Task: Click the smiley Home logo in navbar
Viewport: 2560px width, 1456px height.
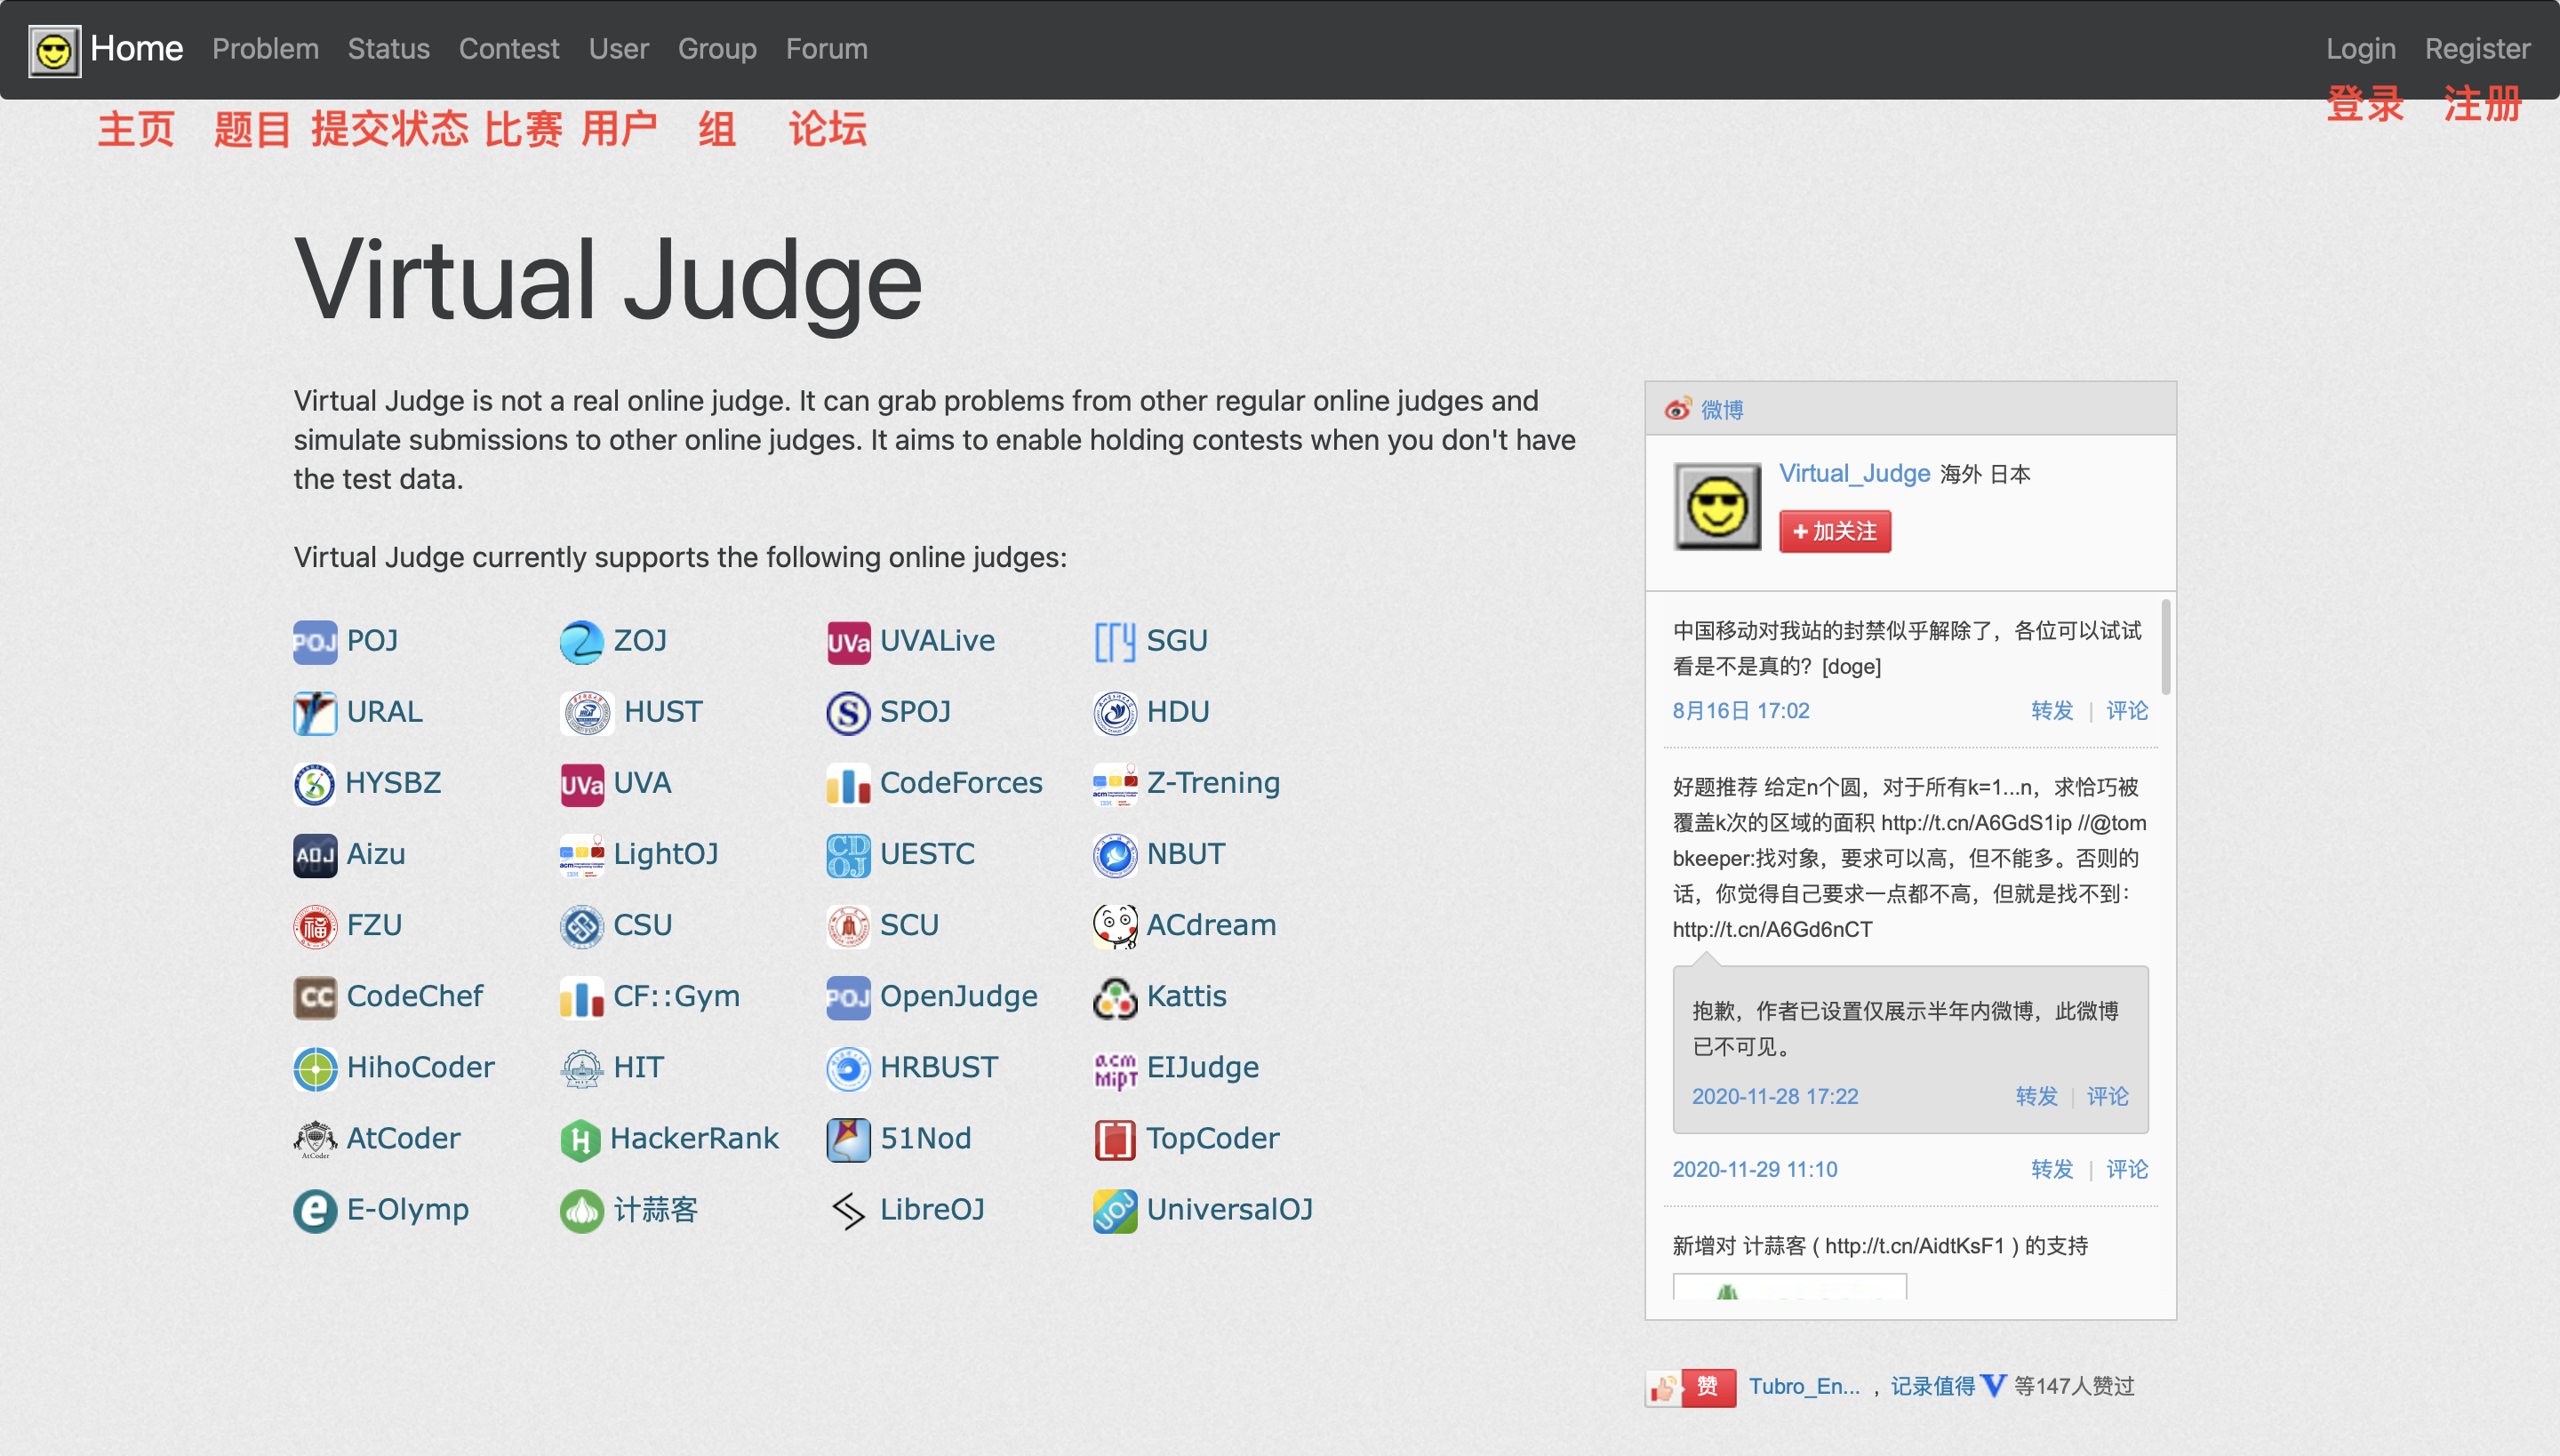Action: click(x=54, y=50)
